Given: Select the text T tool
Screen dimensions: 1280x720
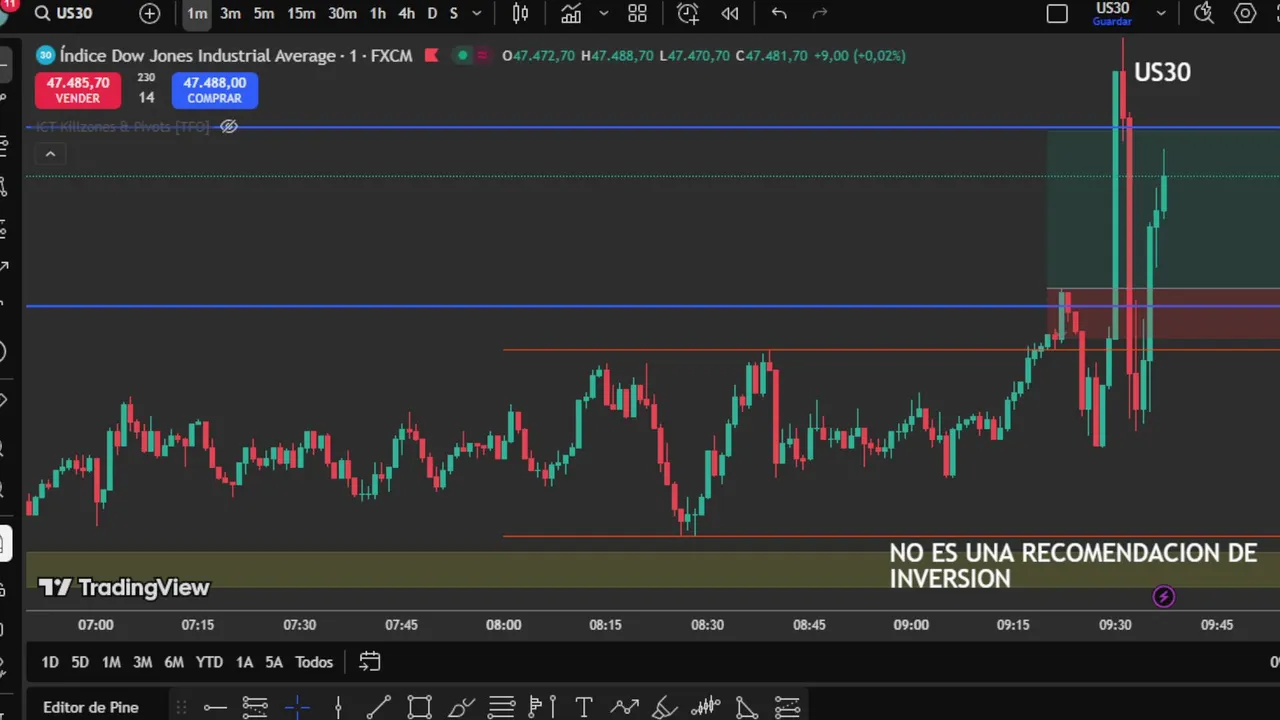Looking at the screenshot, I should [584, 707].
